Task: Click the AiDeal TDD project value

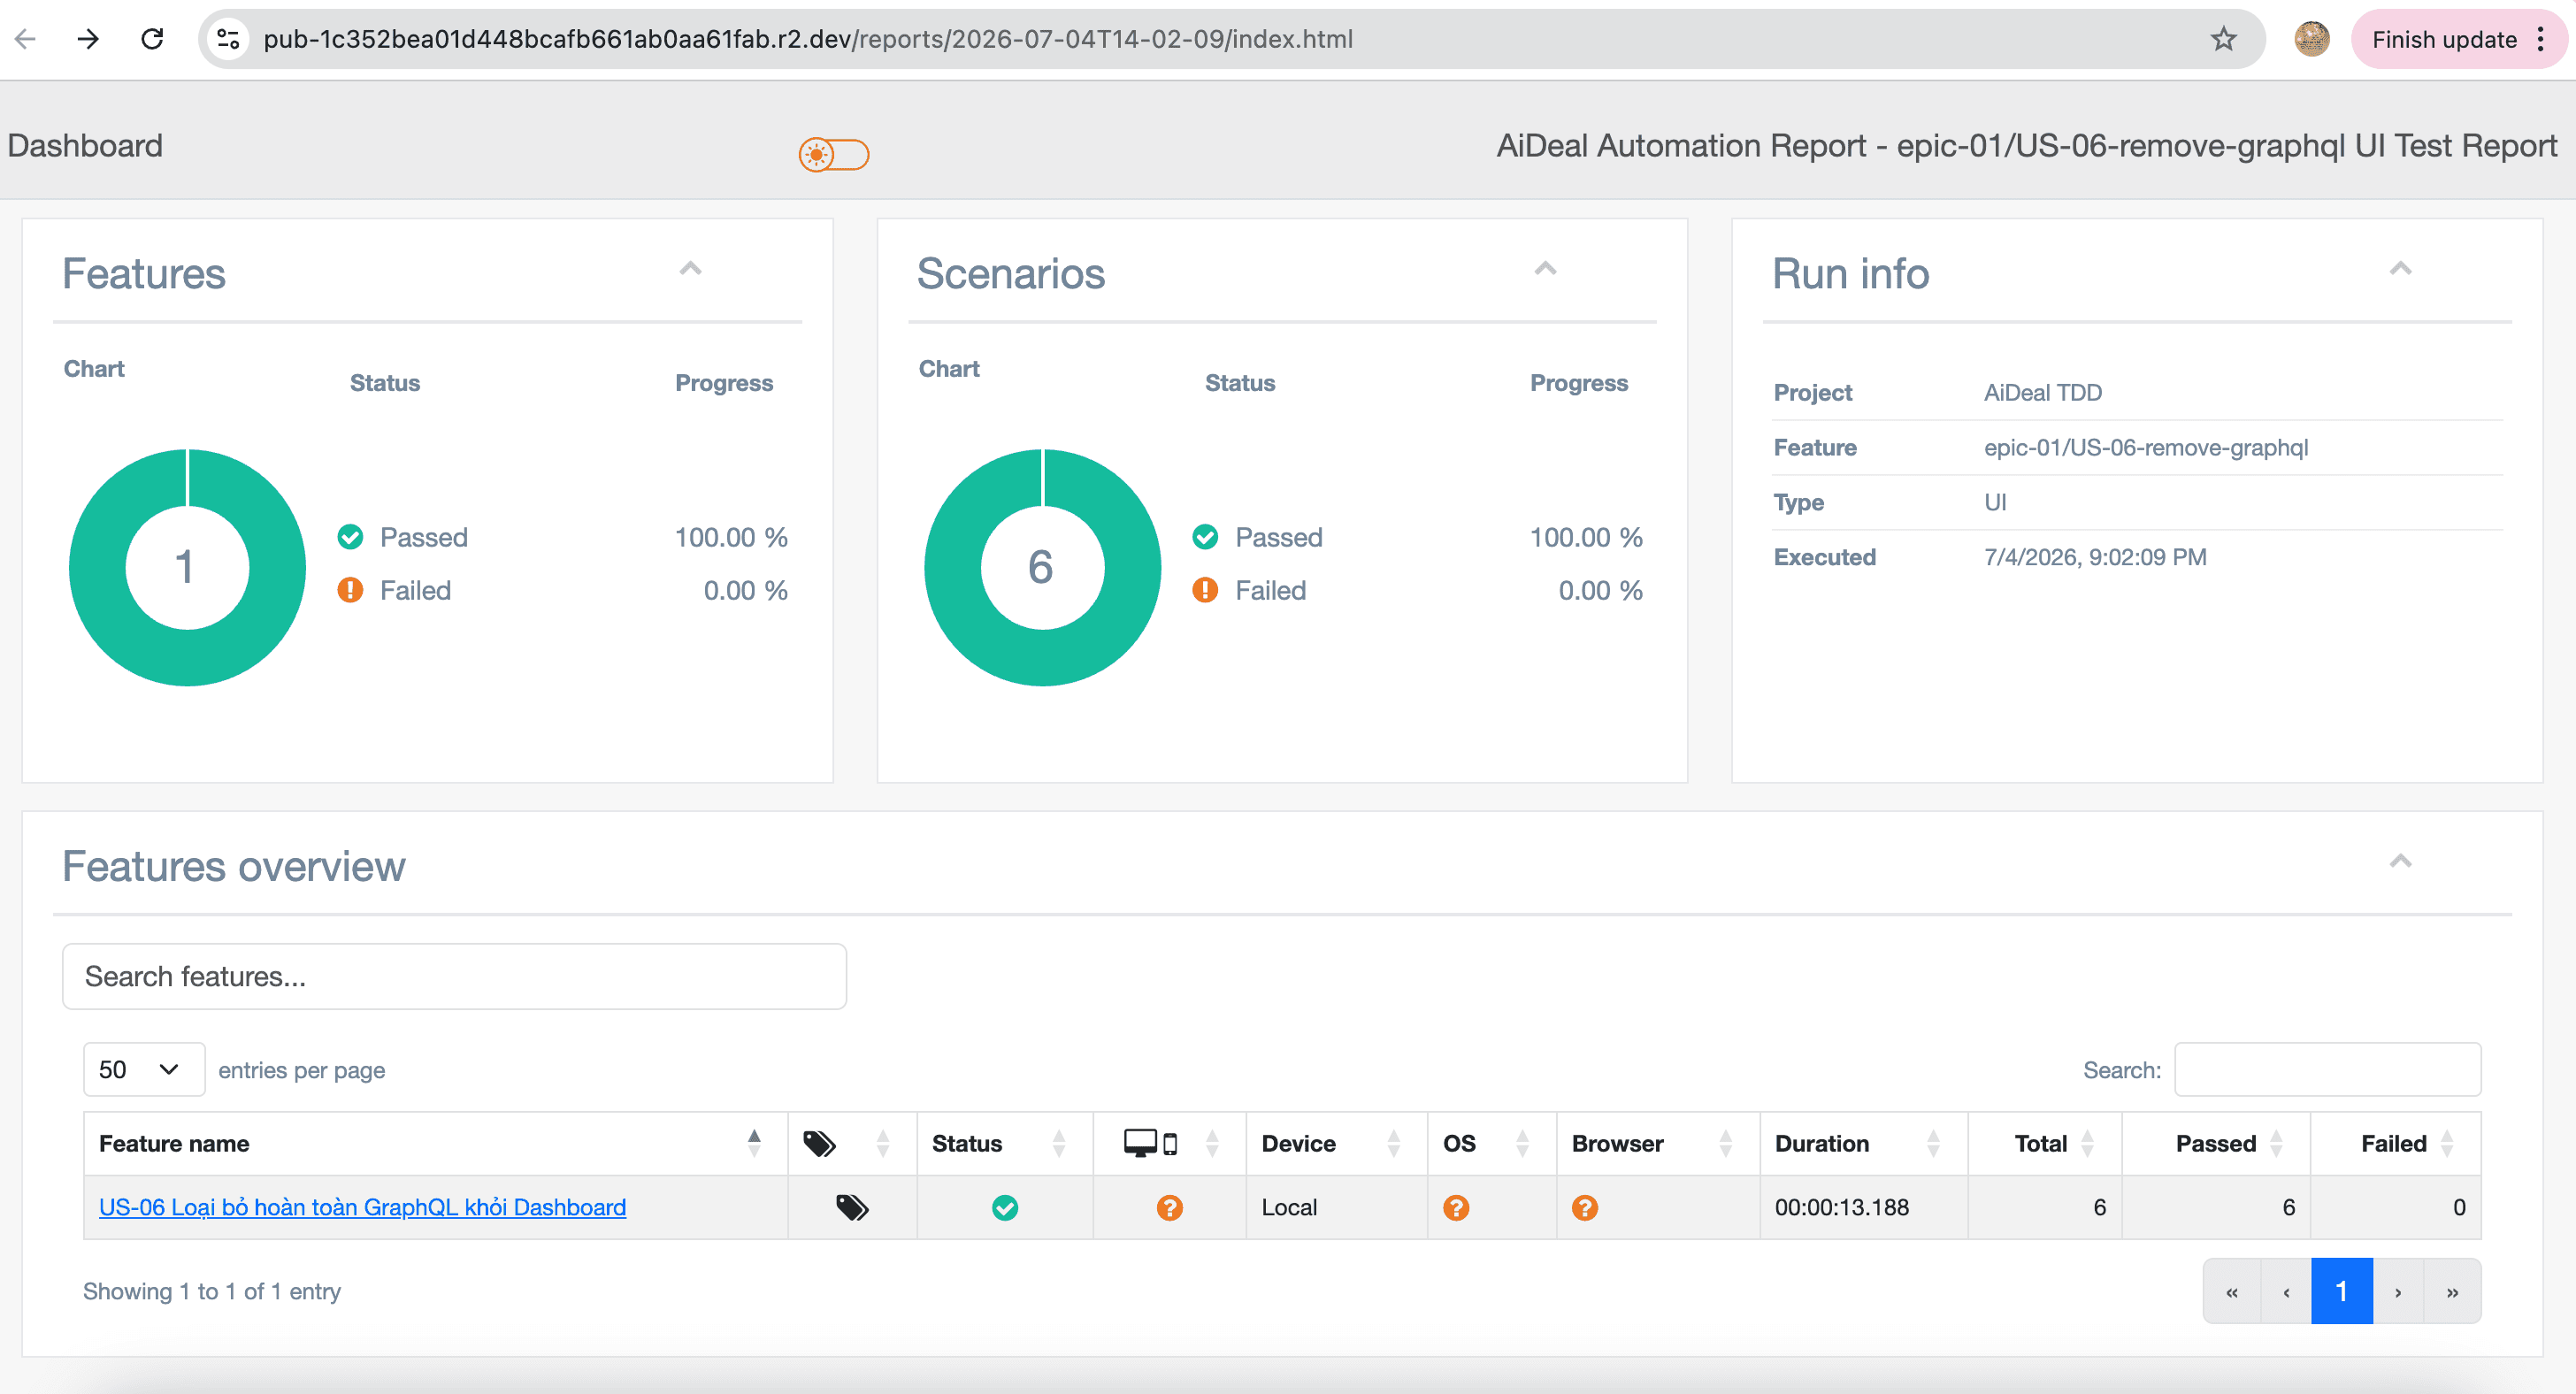Action: click(2042, 392)
